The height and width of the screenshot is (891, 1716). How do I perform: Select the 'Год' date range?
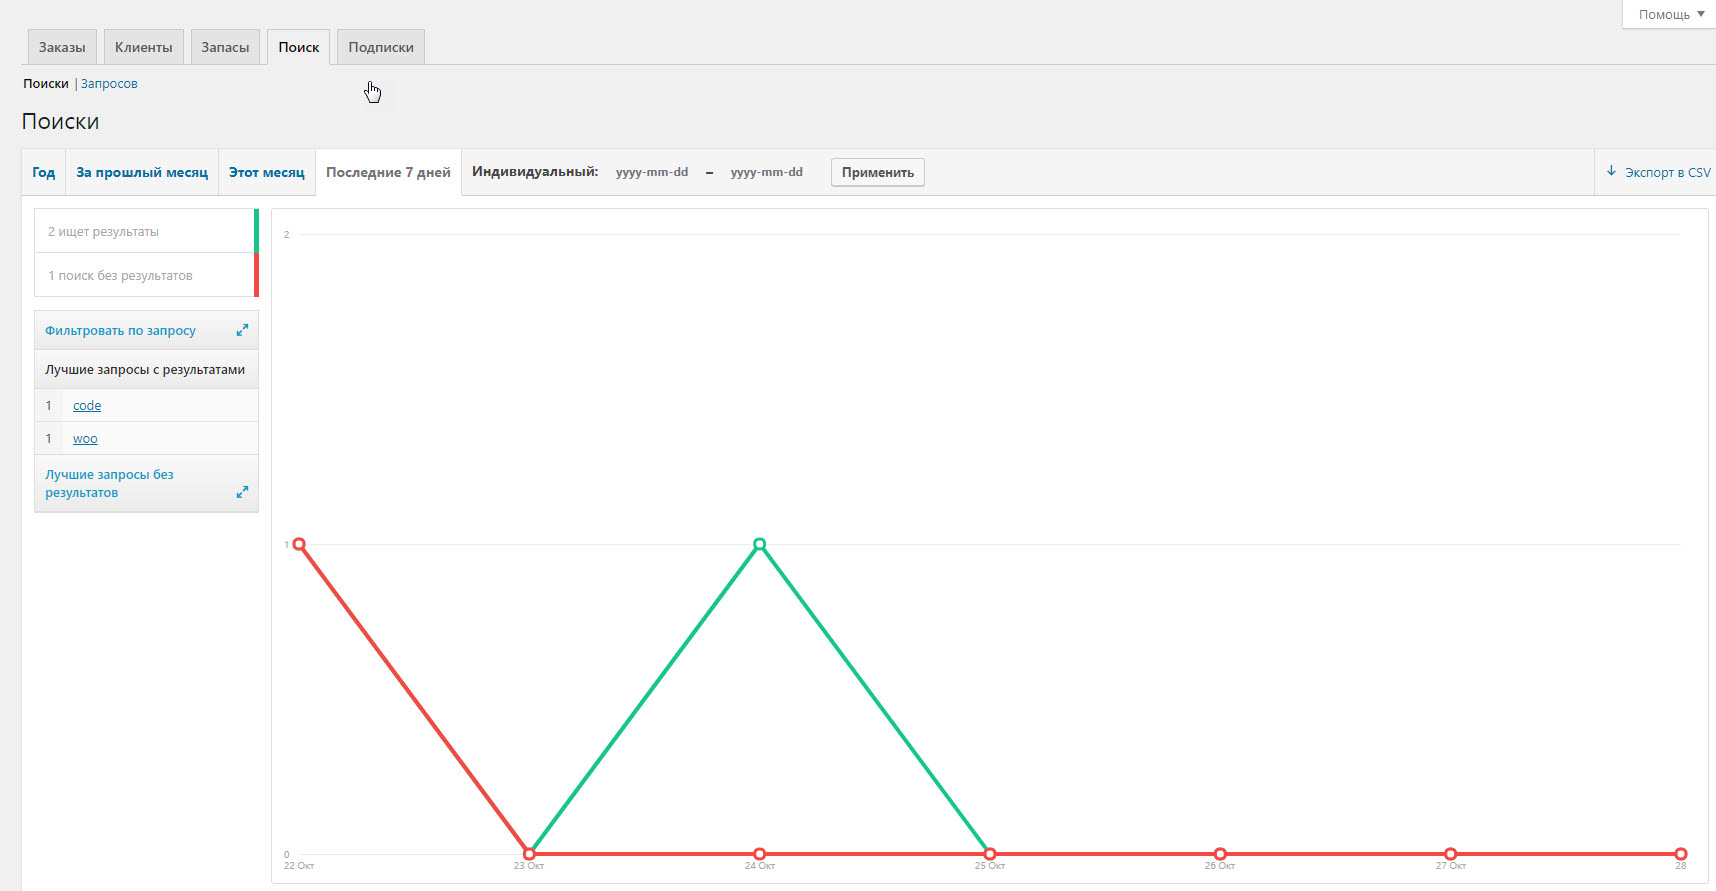(x=44, y=172)
